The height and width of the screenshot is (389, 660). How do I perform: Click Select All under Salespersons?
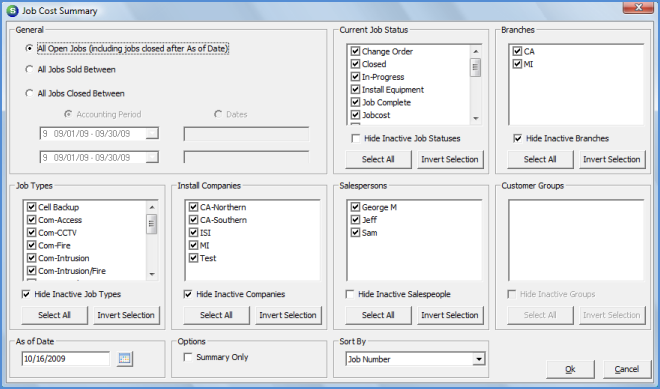(x=378, y=315)
